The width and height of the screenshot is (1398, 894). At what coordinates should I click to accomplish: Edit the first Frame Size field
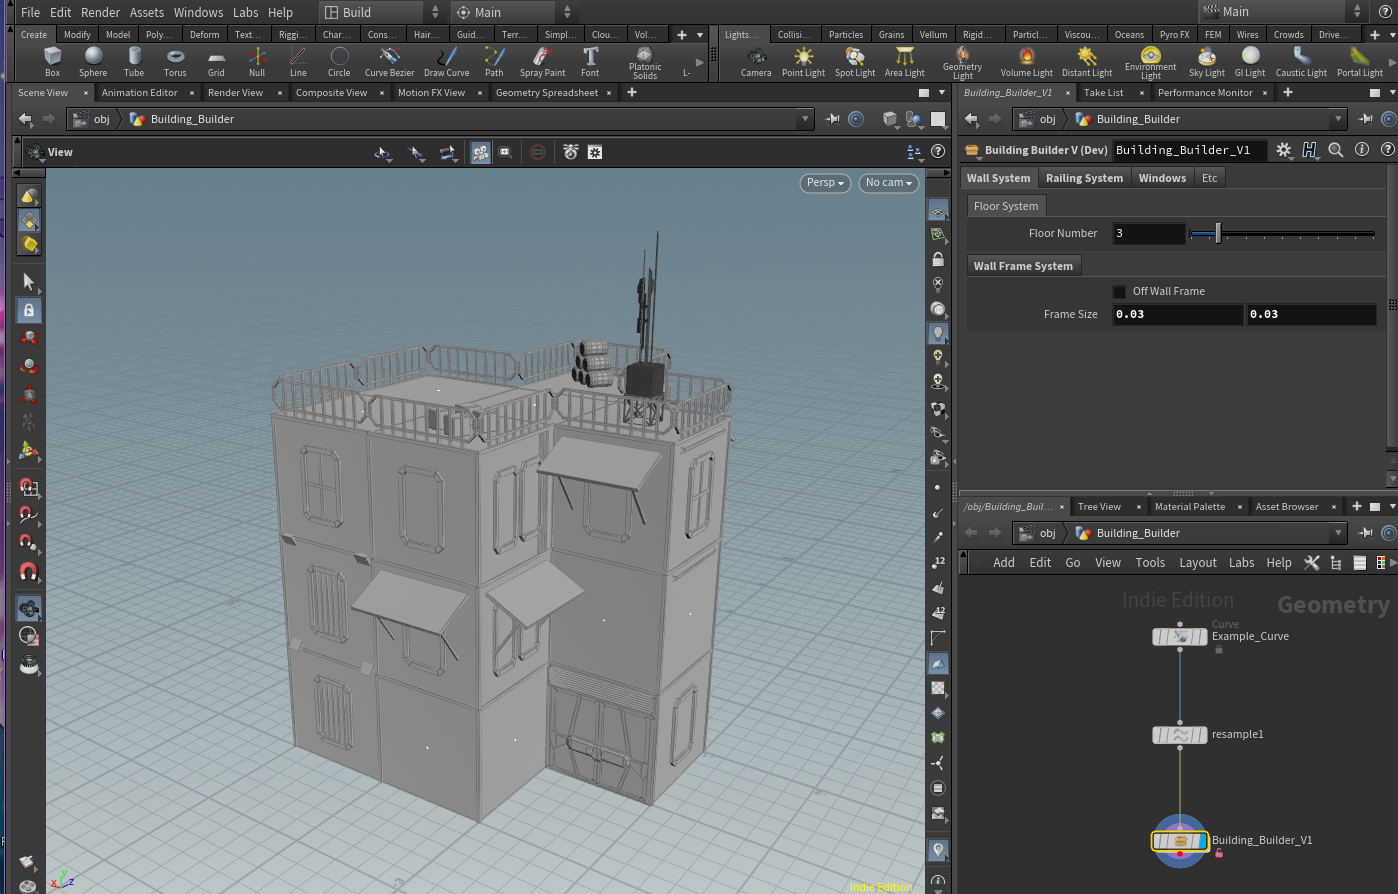(x=1178, y=314)
